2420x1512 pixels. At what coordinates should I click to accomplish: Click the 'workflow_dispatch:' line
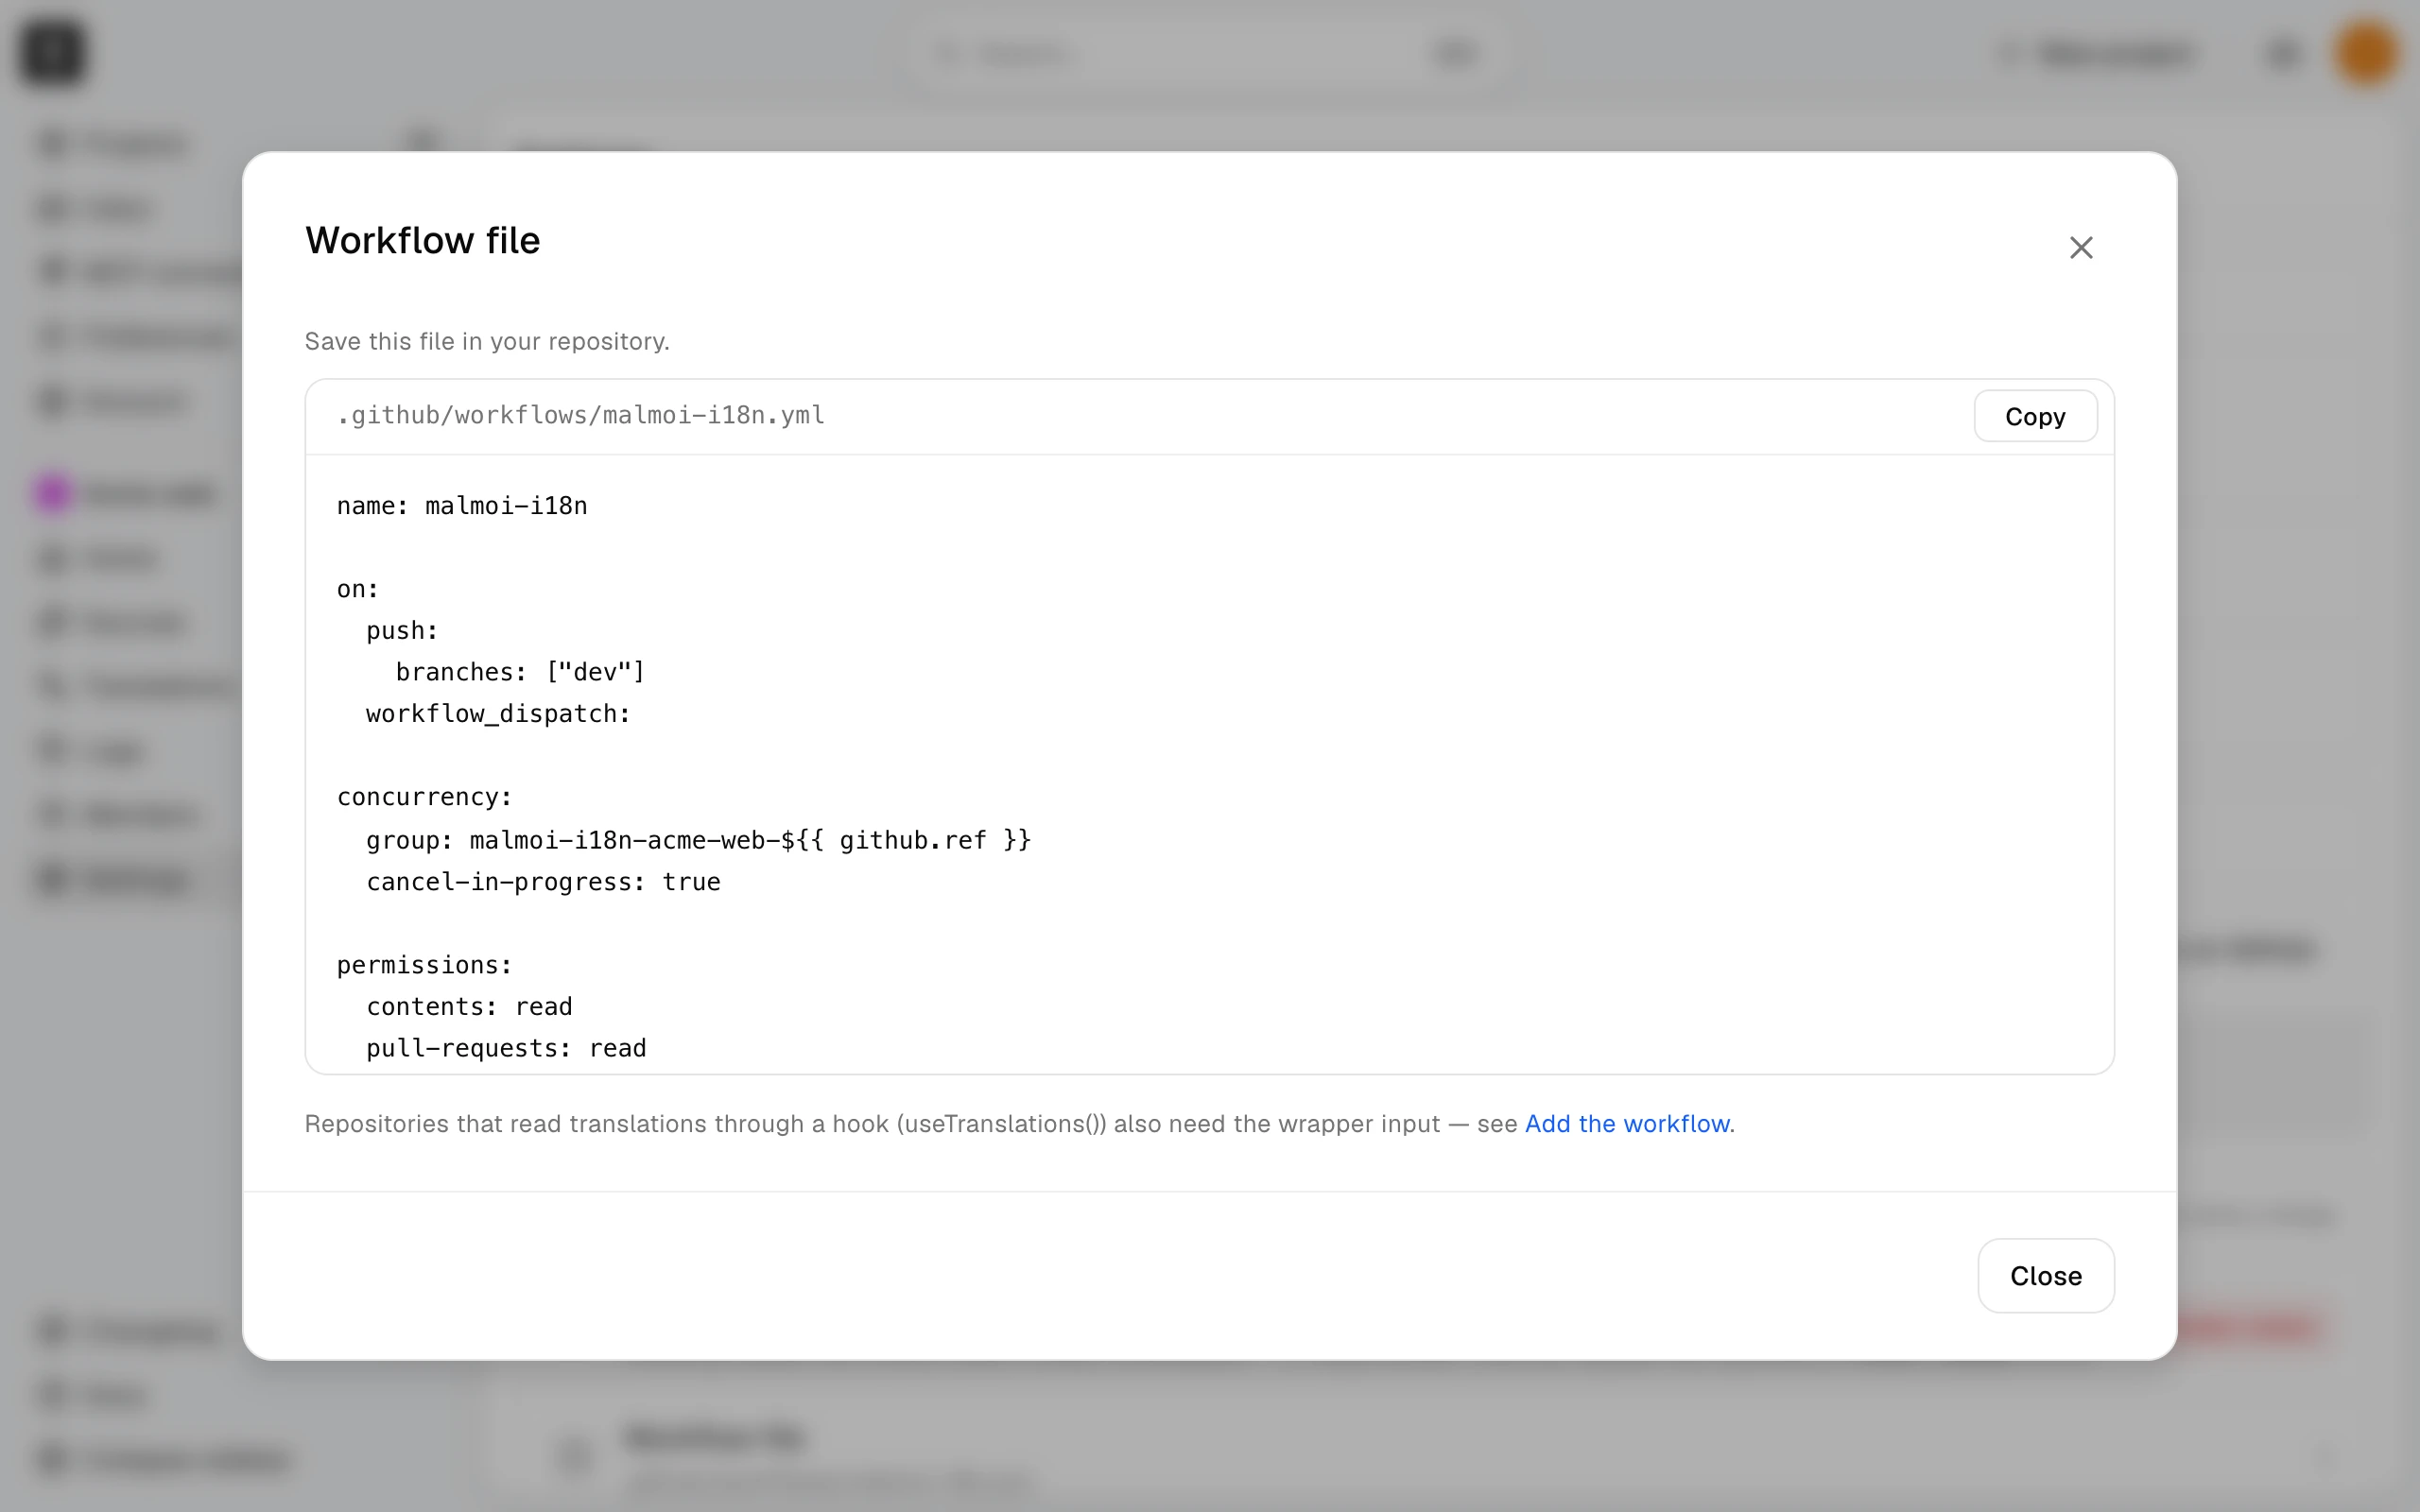point(498,714)
